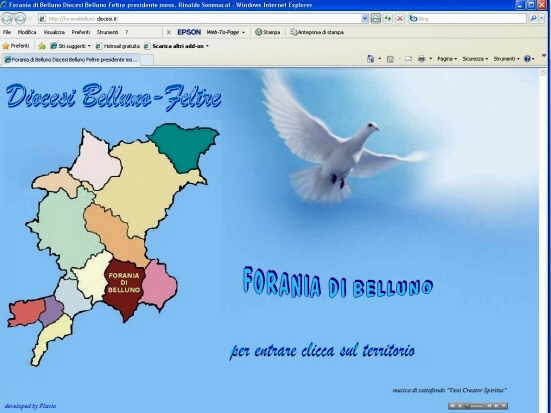Open the Sicurezza dropdown menu
Screen dimensions: 551x413
click(x=475, y=59)
